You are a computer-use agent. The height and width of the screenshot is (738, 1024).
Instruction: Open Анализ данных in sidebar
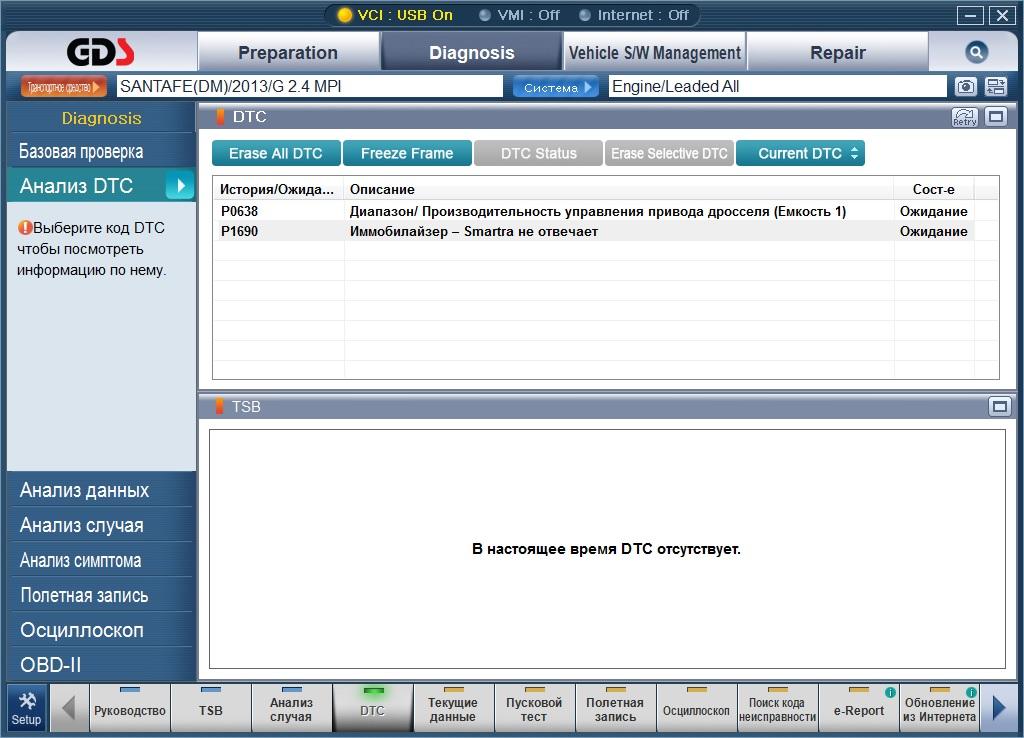pyautogui.click(x=101, y=490)
